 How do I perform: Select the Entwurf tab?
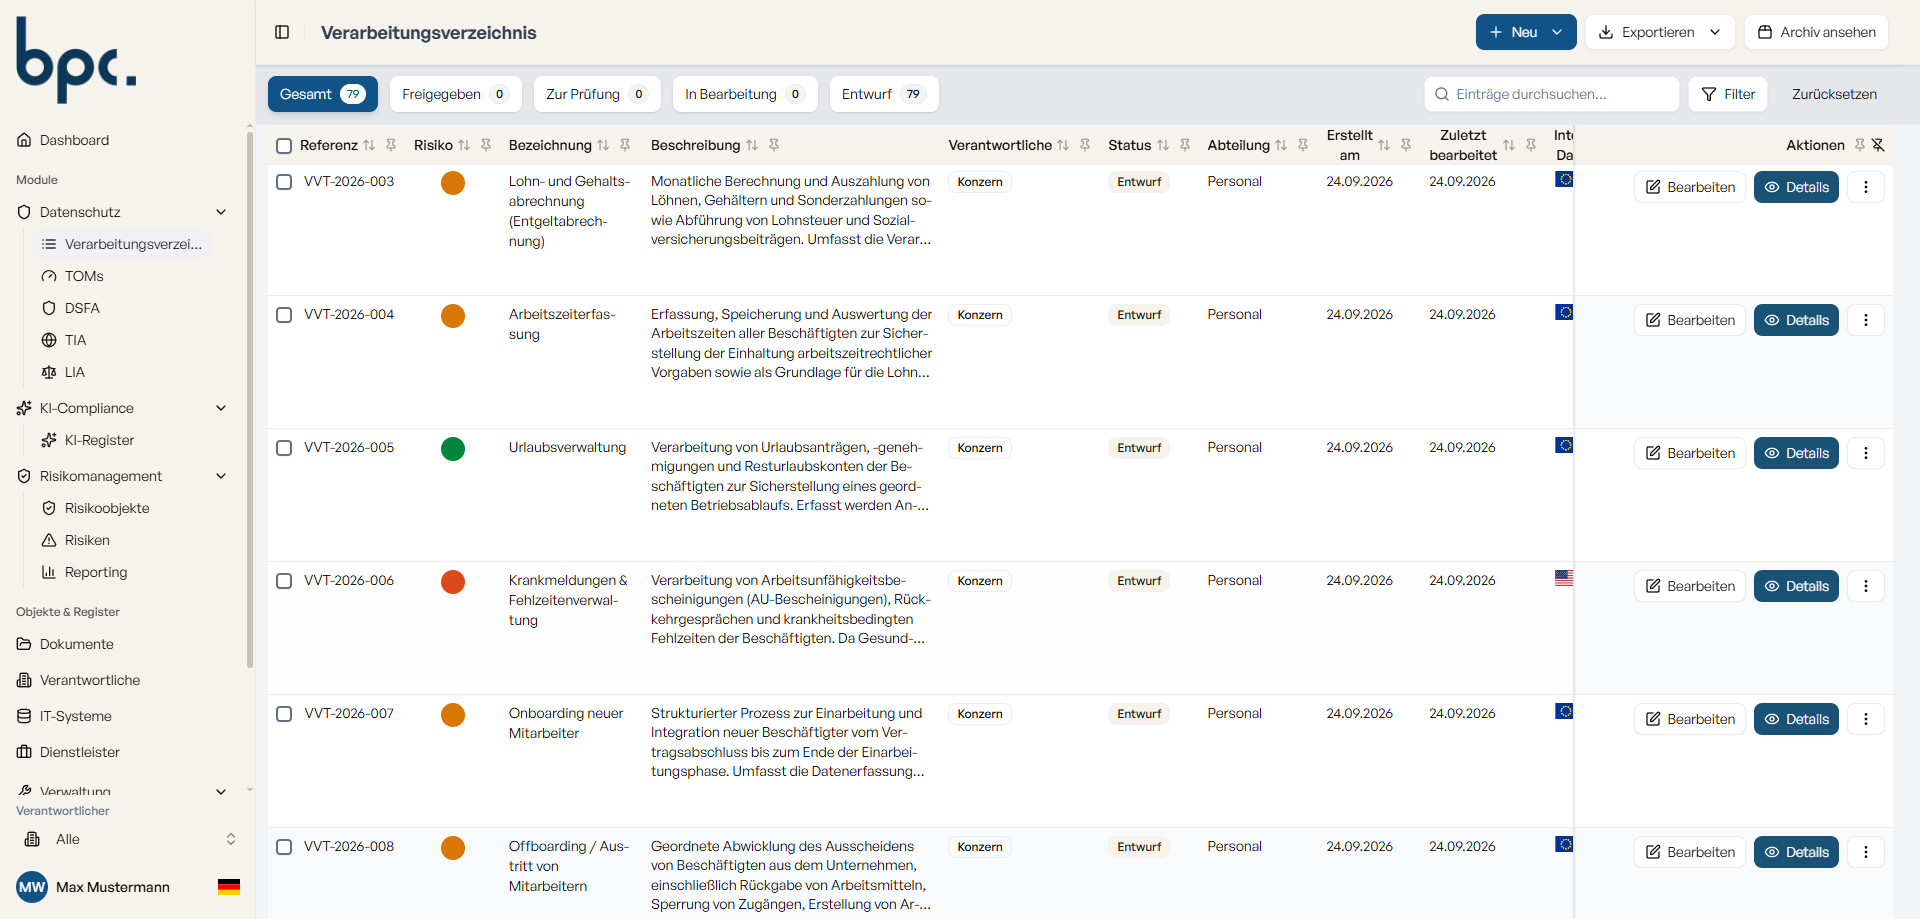[884, 94]
